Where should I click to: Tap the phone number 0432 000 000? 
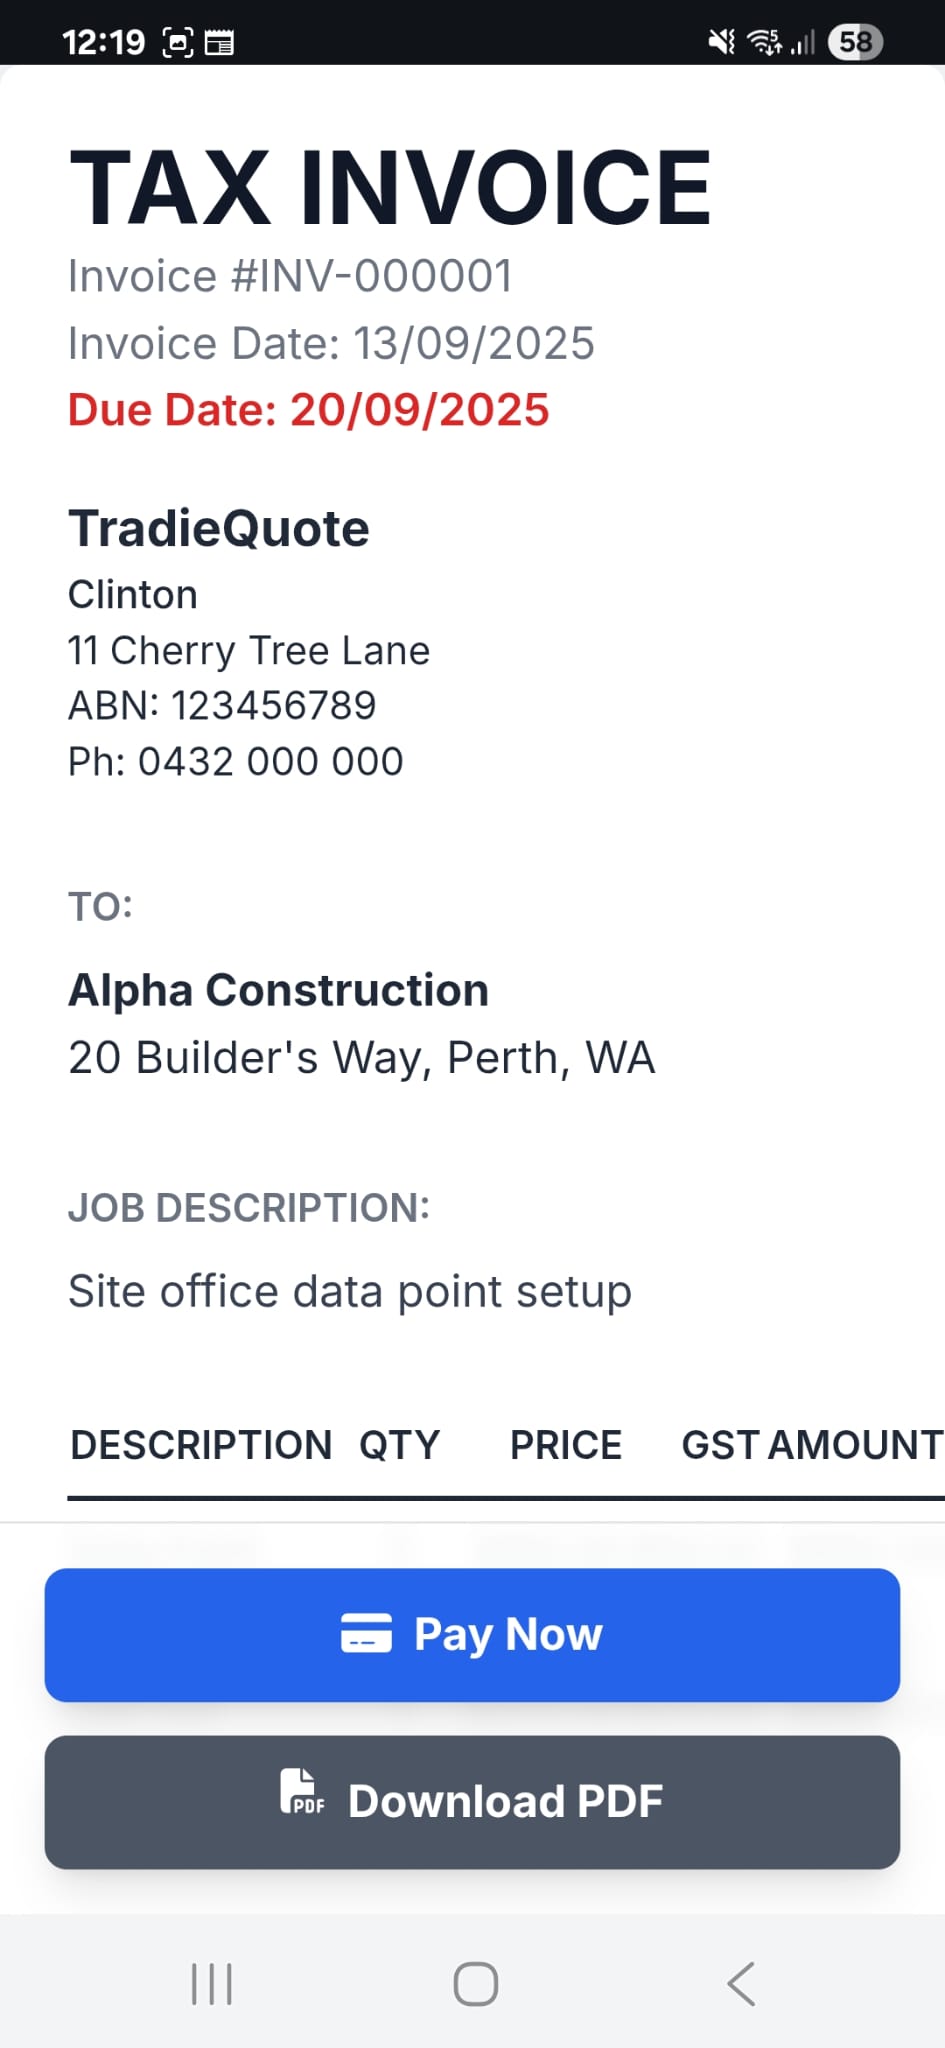235,761
